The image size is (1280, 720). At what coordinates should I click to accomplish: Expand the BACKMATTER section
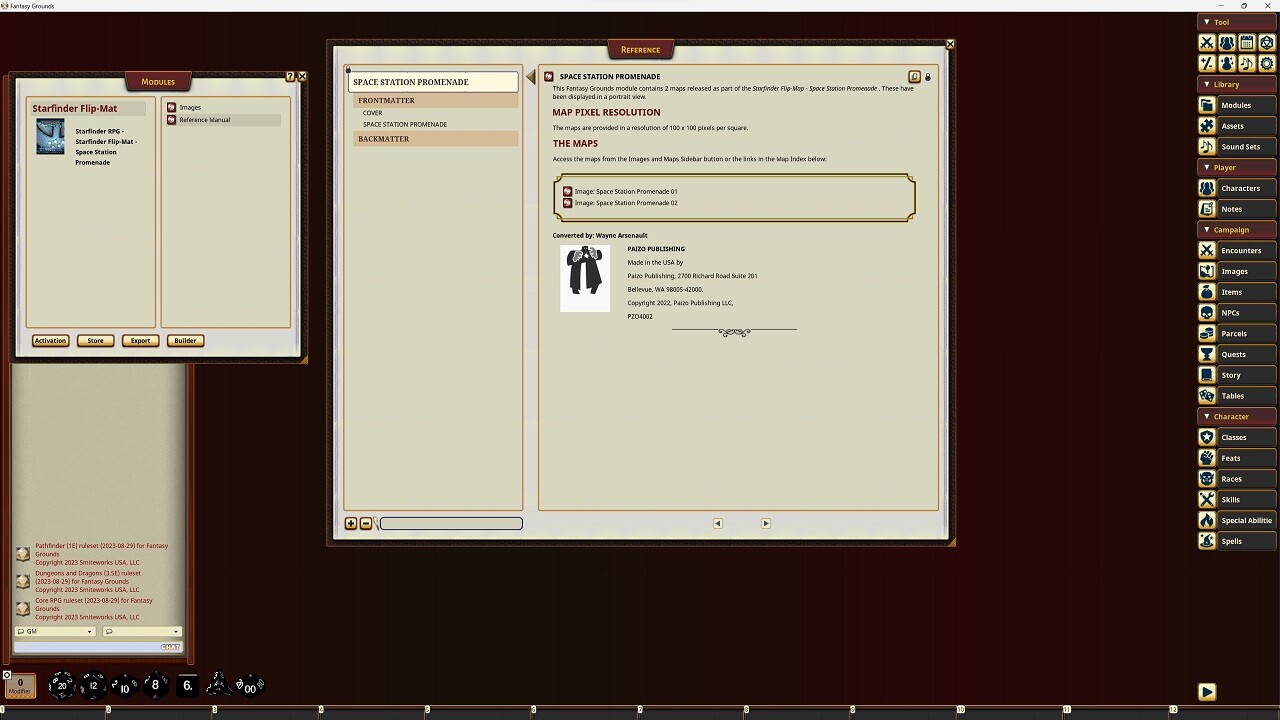[386, 138]
